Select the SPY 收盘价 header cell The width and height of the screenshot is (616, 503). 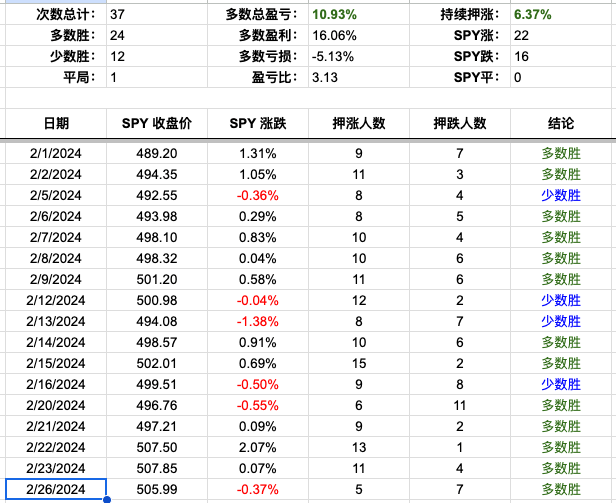[157, 123]
